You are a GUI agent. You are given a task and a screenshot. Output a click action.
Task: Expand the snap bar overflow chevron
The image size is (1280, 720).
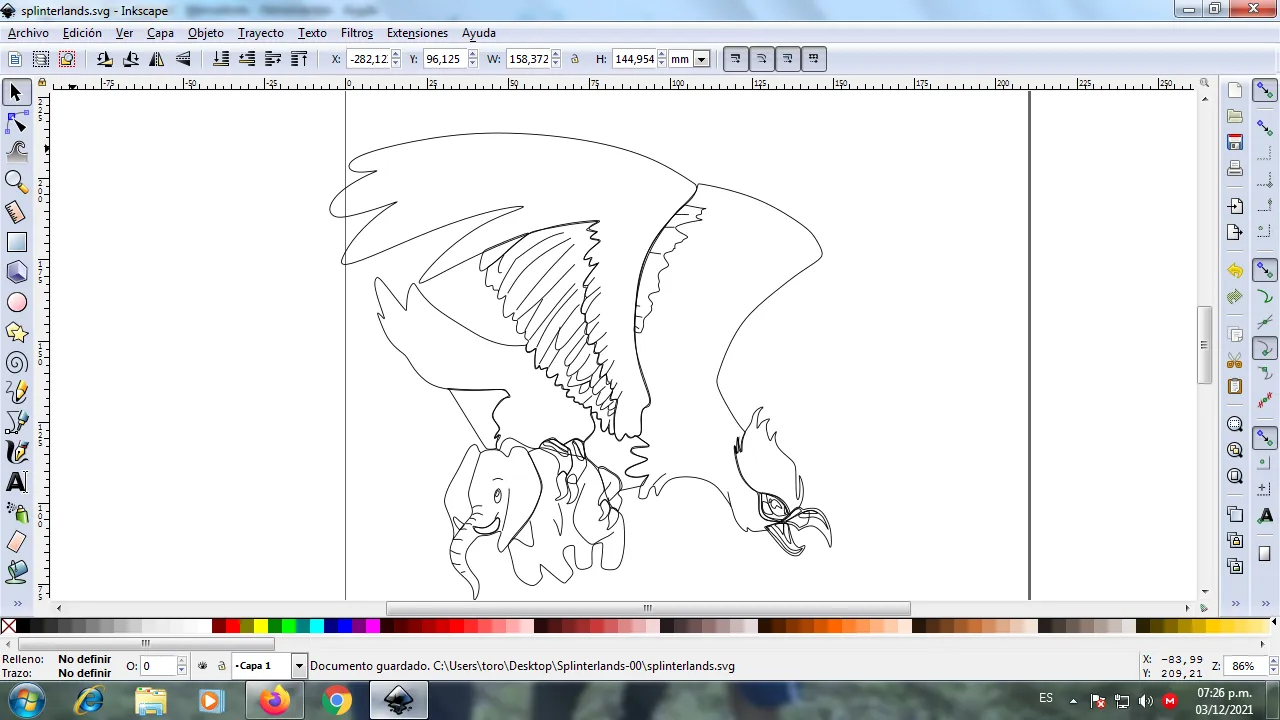(x=1265, y=604)
